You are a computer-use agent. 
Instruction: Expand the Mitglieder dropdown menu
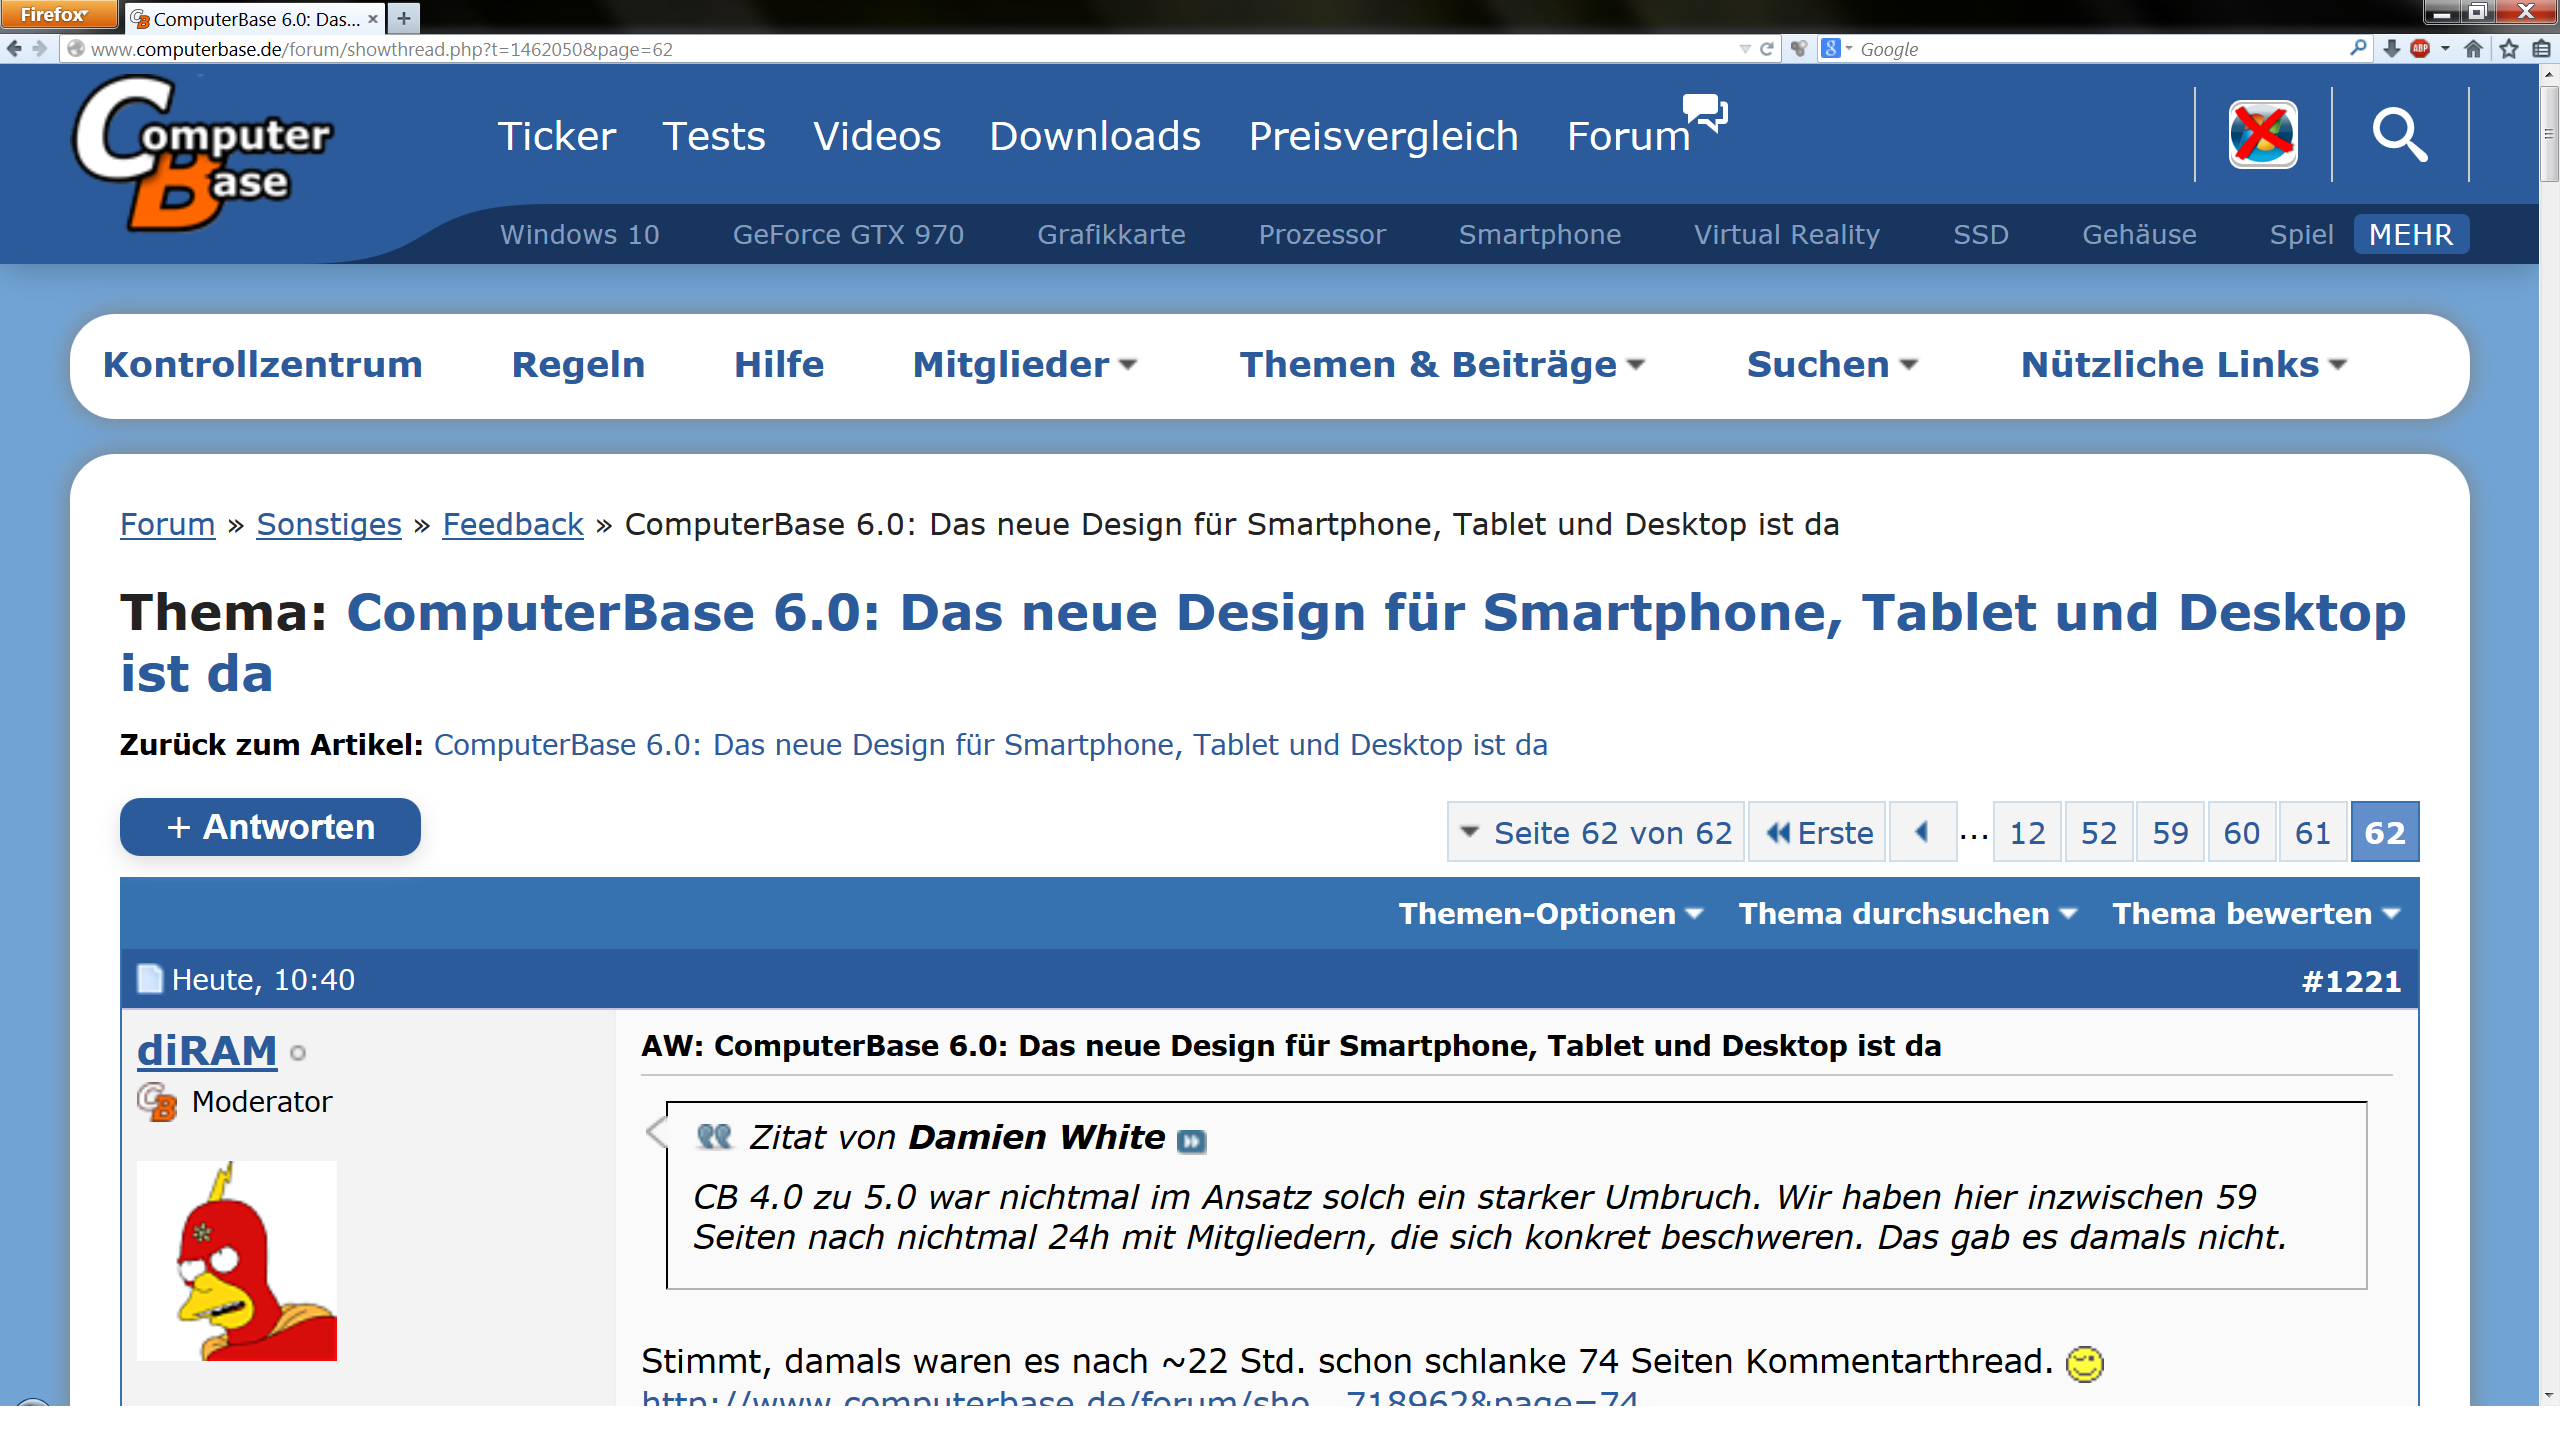(x=1024, y=365)
